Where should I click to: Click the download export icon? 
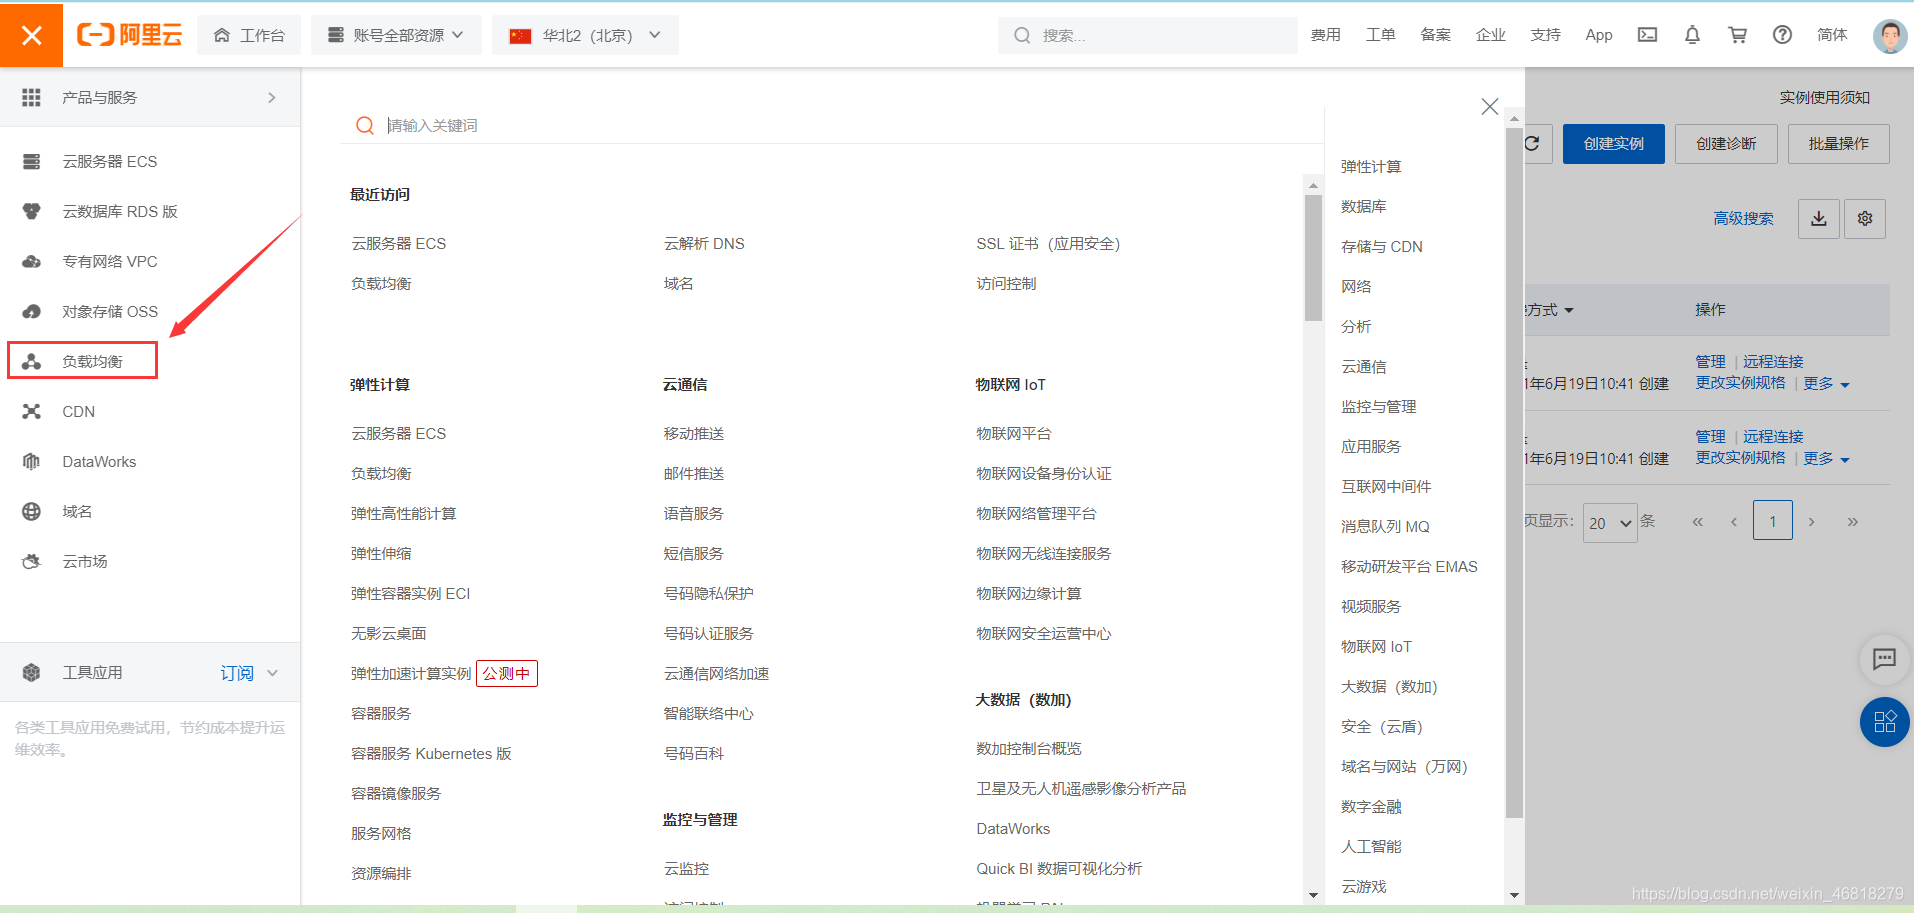click(1819, 219)
